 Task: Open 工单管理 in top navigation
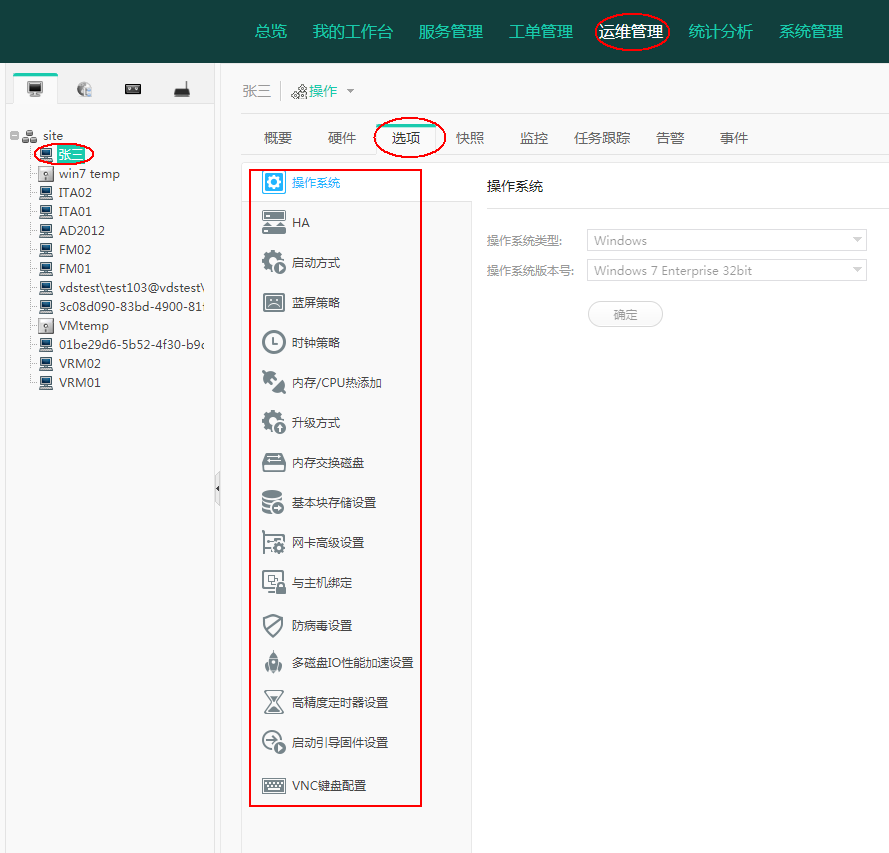pos(541,31)
